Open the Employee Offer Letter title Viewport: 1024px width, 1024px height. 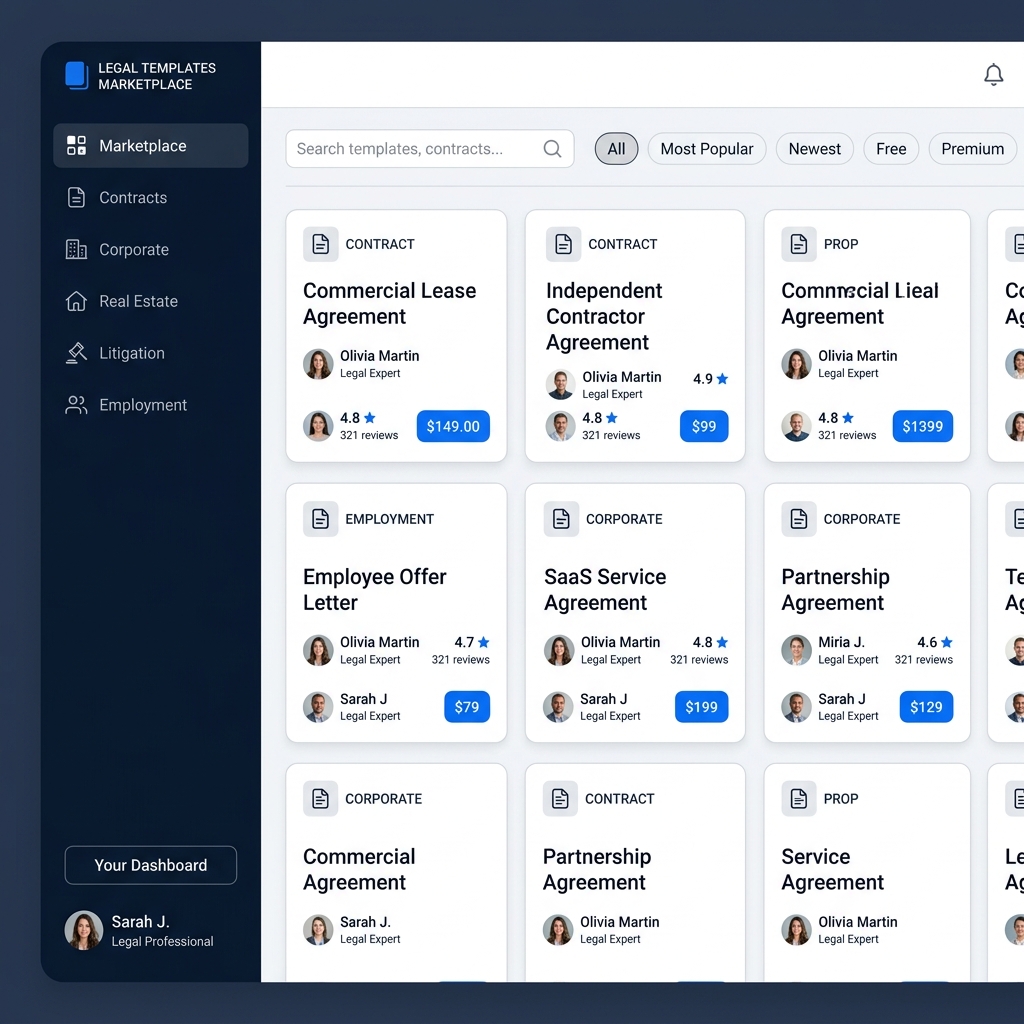(x=374, y=590)
